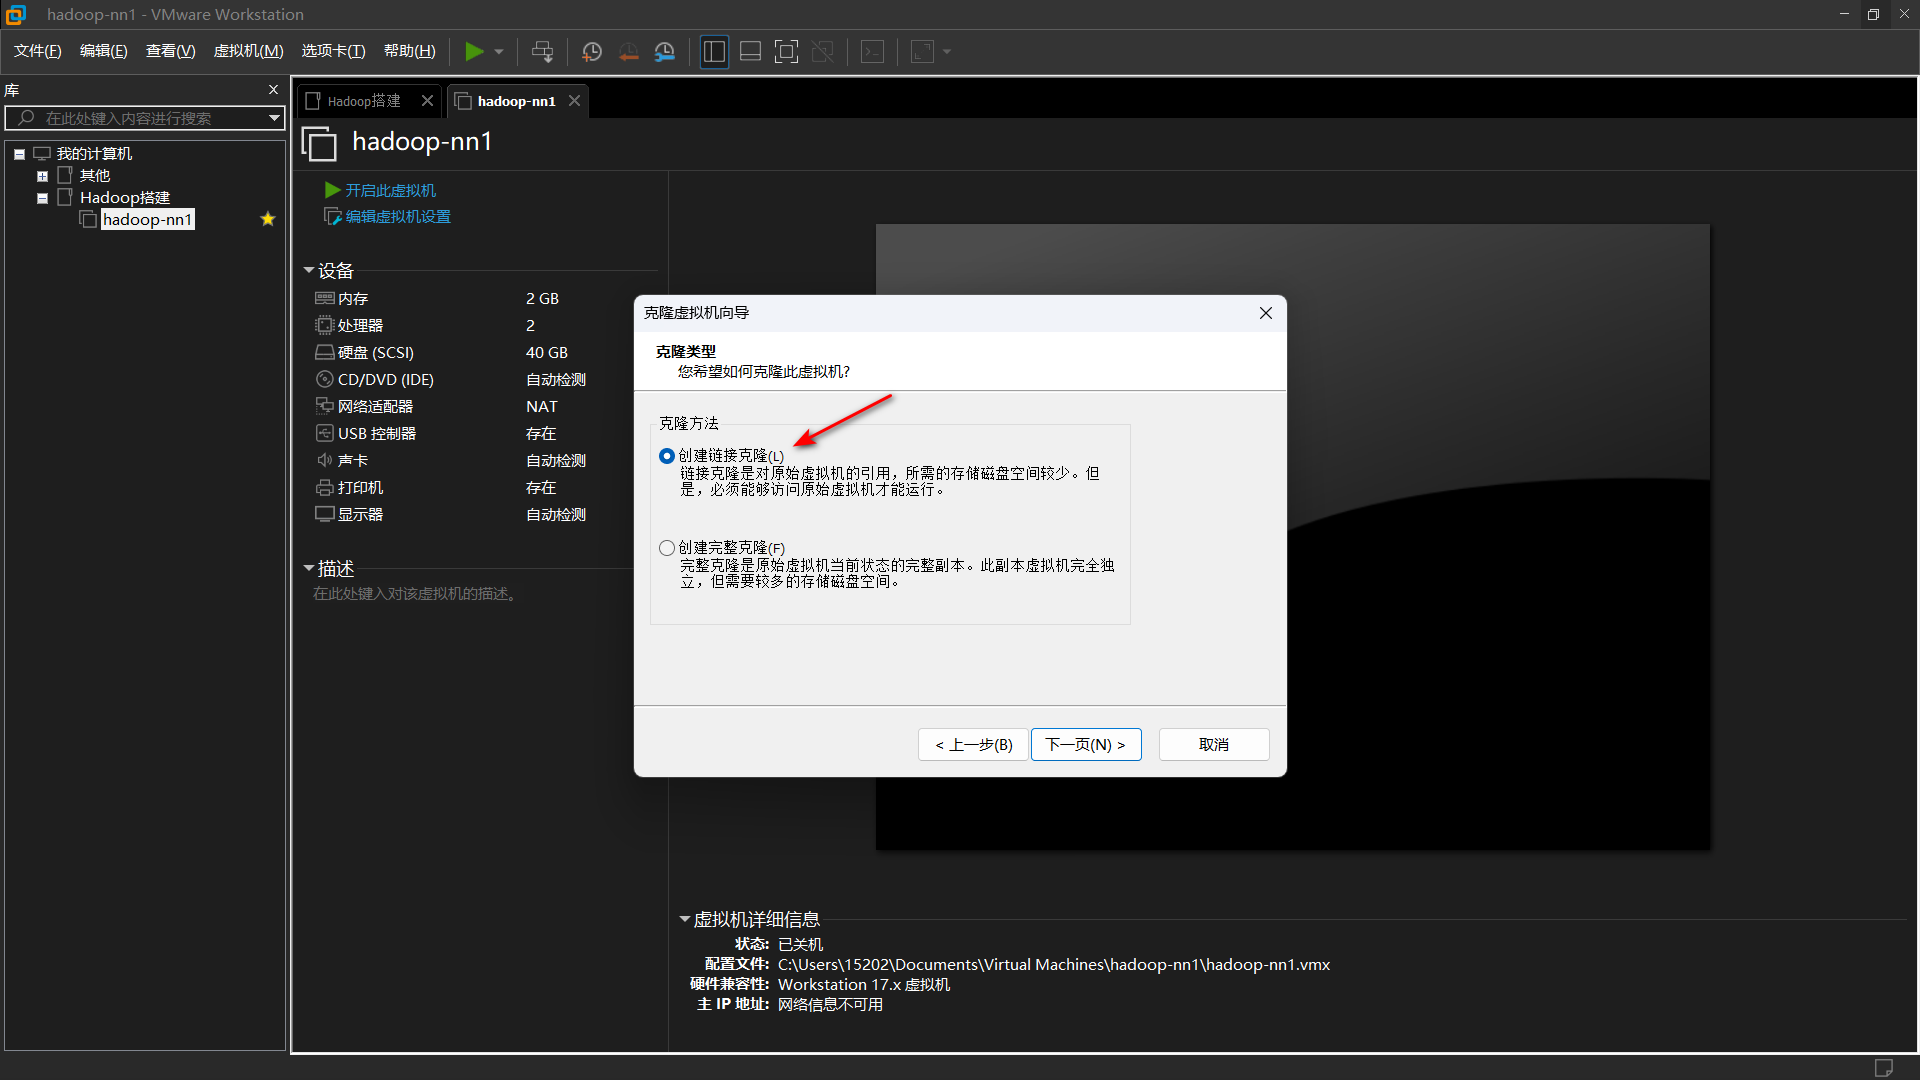Image resolution: width=1920 pixels, height=1080 pixels.
Task: Switch to the Hadoop搭建 tab
Action: click(364, 101)
